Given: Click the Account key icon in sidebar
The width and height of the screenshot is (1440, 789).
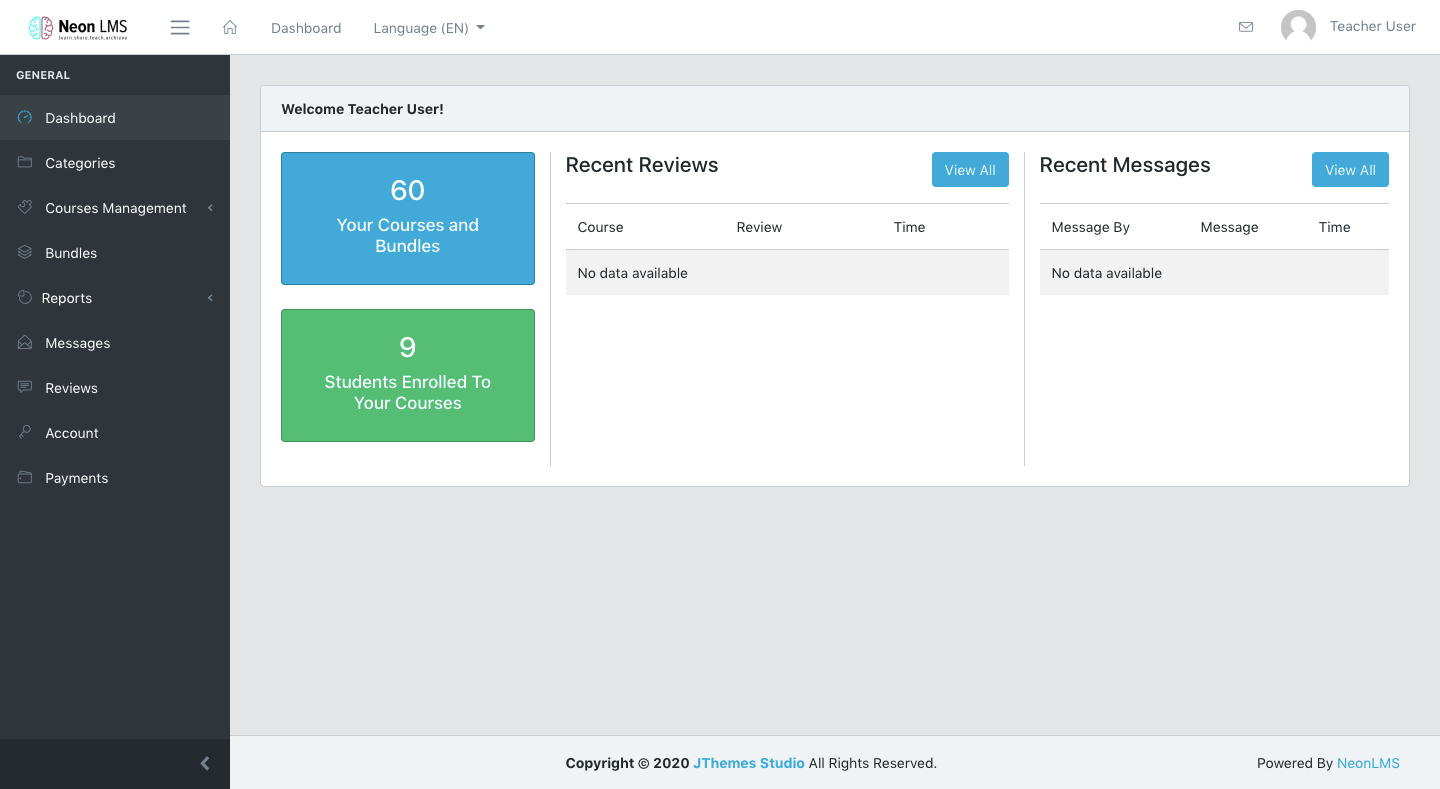Looking at the screenshot, I should click(x=25, y=432).
